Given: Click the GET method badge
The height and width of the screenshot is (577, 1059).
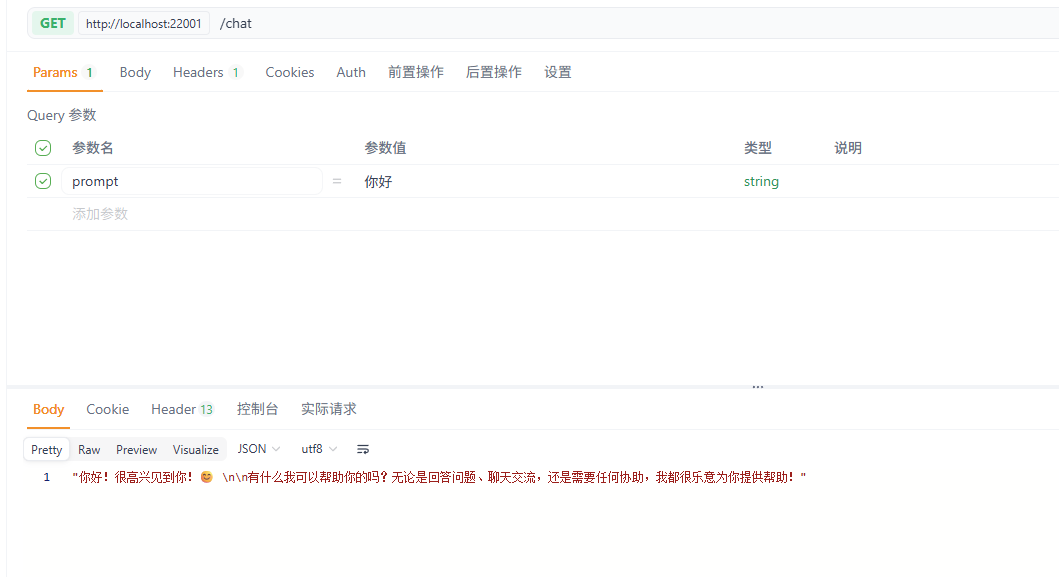Looking at the screenshot, I should pyautogui.click(x=52, y=23).
